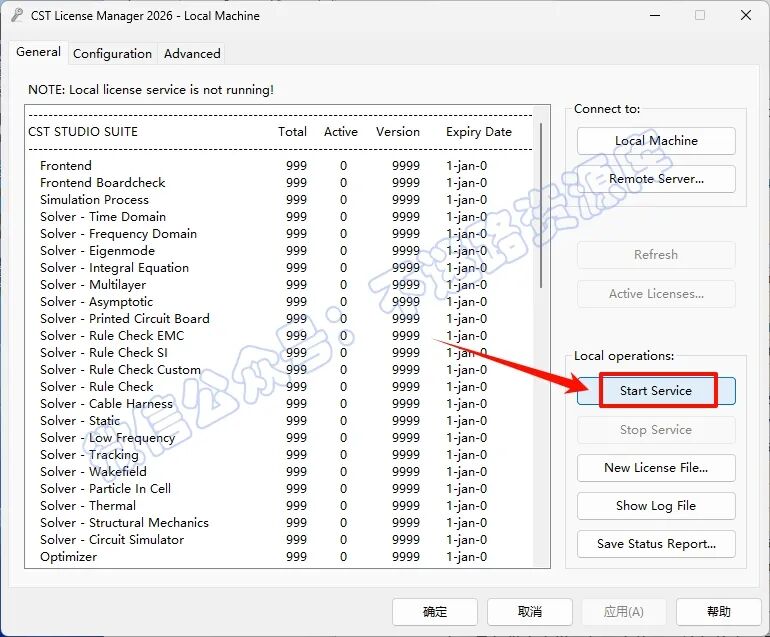The width and height of the screenshot is (770, 637).
Task: Open the Advanced tab
Action: (192, 54)
